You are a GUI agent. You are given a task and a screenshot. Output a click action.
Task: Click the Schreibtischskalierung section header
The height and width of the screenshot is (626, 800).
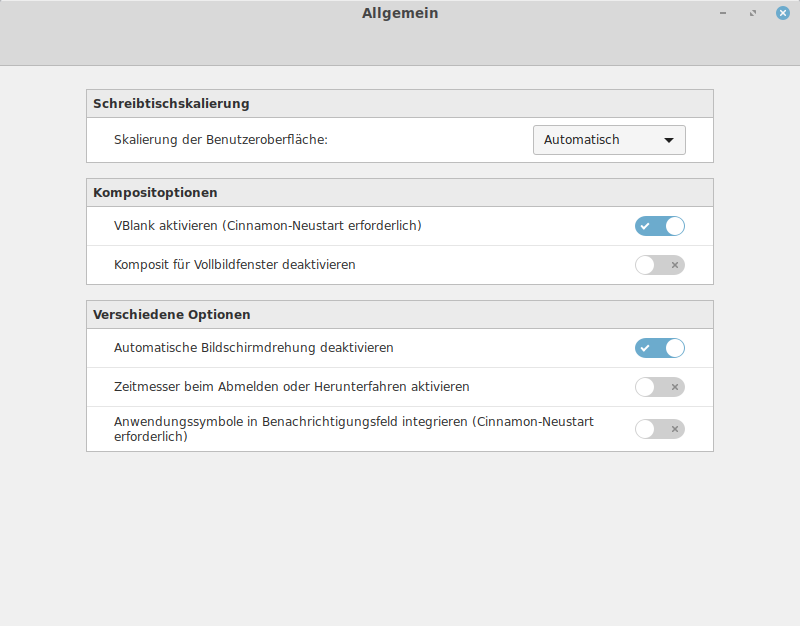coord(171,103)
